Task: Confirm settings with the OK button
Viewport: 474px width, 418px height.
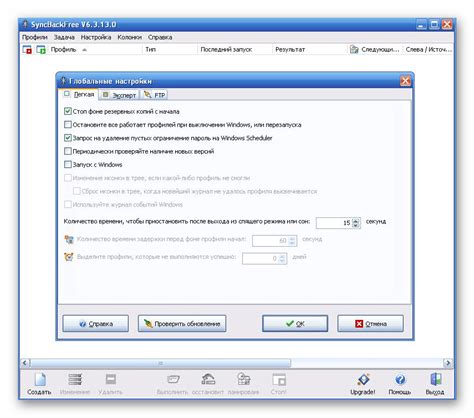Action: coord(295,323)
